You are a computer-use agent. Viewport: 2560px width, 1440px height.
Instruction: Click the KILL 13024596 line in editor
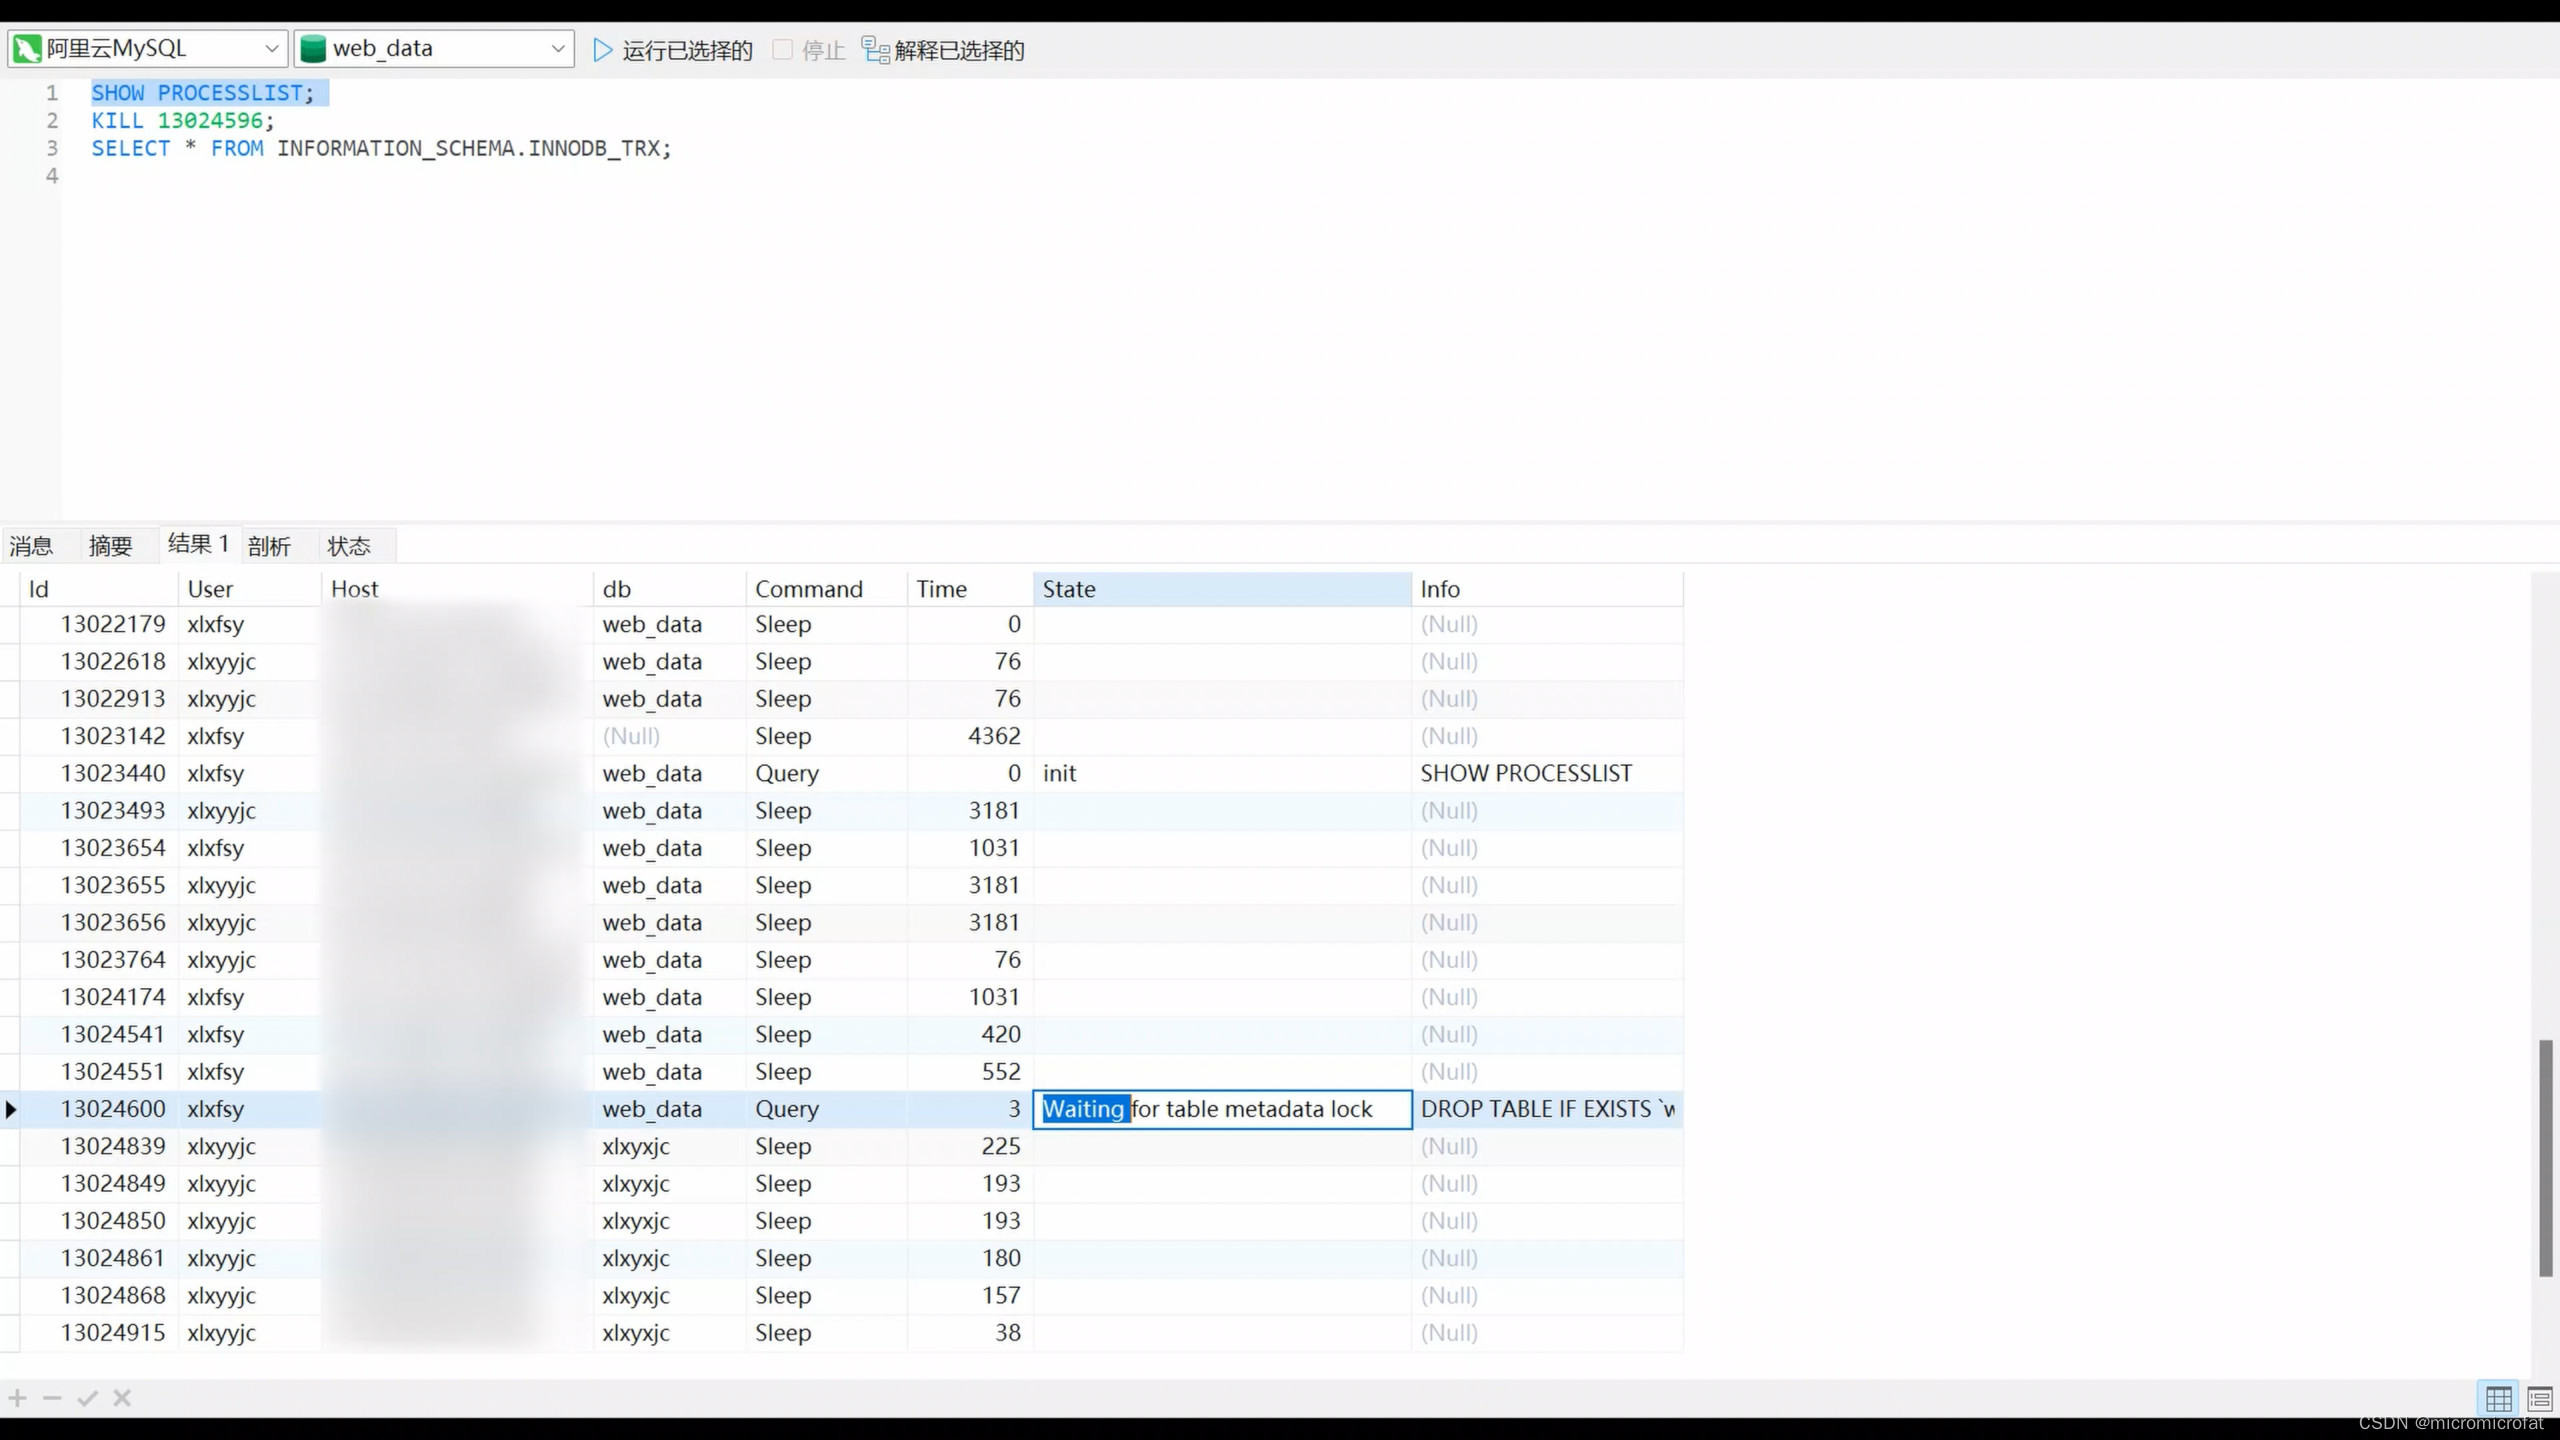183,121
